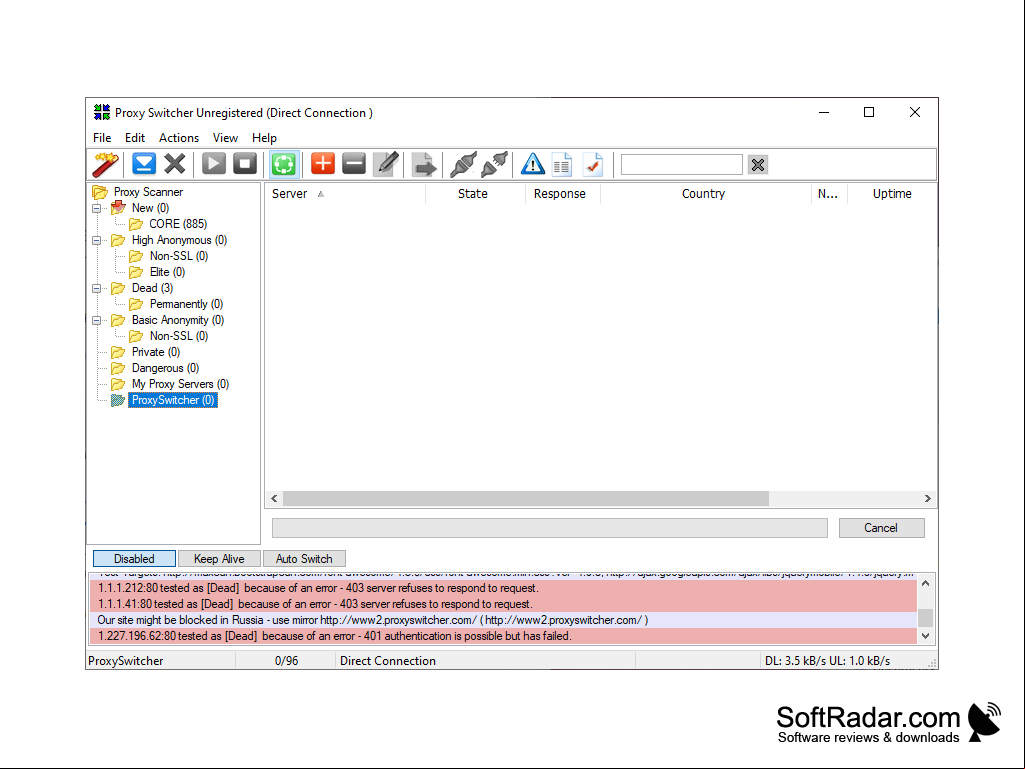This screenshot has height=769, width=1025.
Task: Click the proxy list horizontal scrollbar thumb
Action: pos(526,499)
